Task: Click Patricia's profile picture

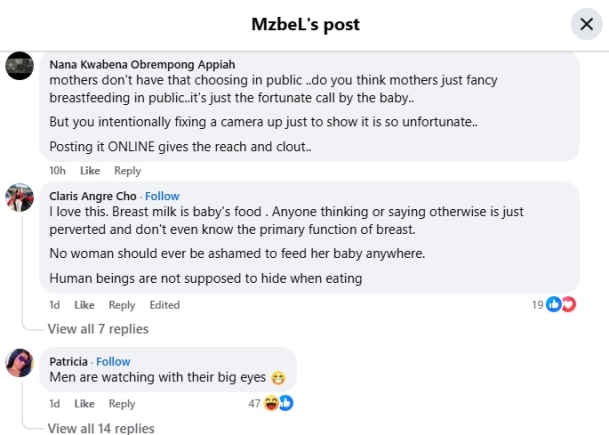Action: click(20, 362)
